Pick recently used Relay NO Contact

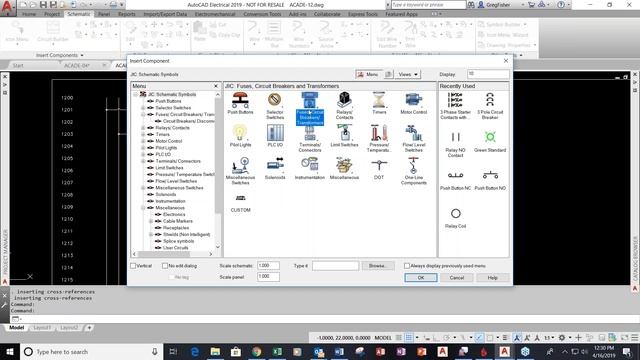[x=455, y=137]
